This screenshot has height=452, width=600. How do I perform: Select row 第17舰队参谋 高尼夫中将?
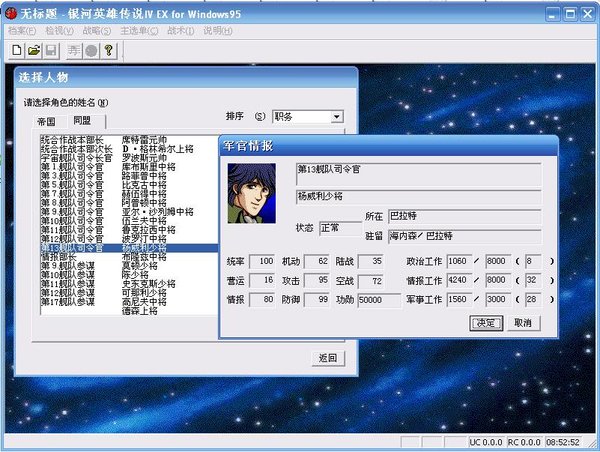click(x=129, y=302)
